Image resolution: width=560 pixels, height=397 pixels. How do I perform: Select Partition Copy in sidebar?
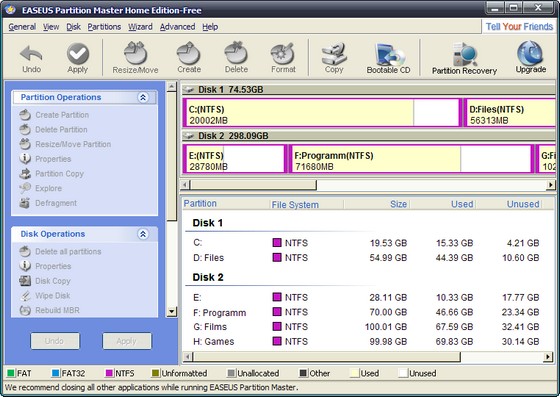[x=51, y=174]
